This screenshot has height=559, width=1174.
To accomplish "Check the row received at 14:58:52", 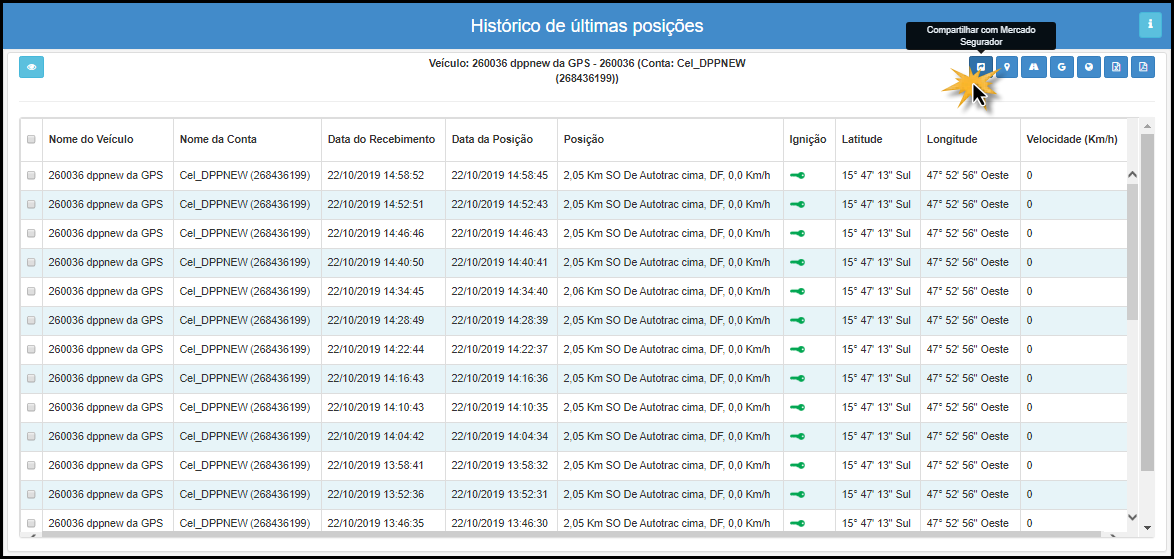I will (31, 175).
